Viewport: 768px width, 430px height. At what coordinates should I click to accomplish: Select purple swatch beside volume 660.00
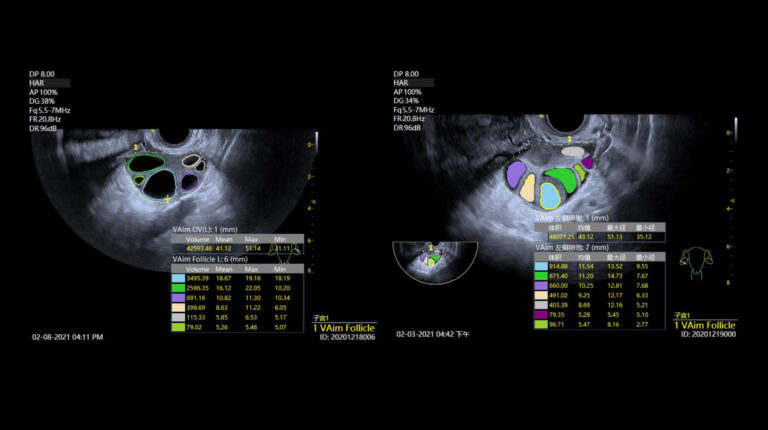tap(541, 286)
